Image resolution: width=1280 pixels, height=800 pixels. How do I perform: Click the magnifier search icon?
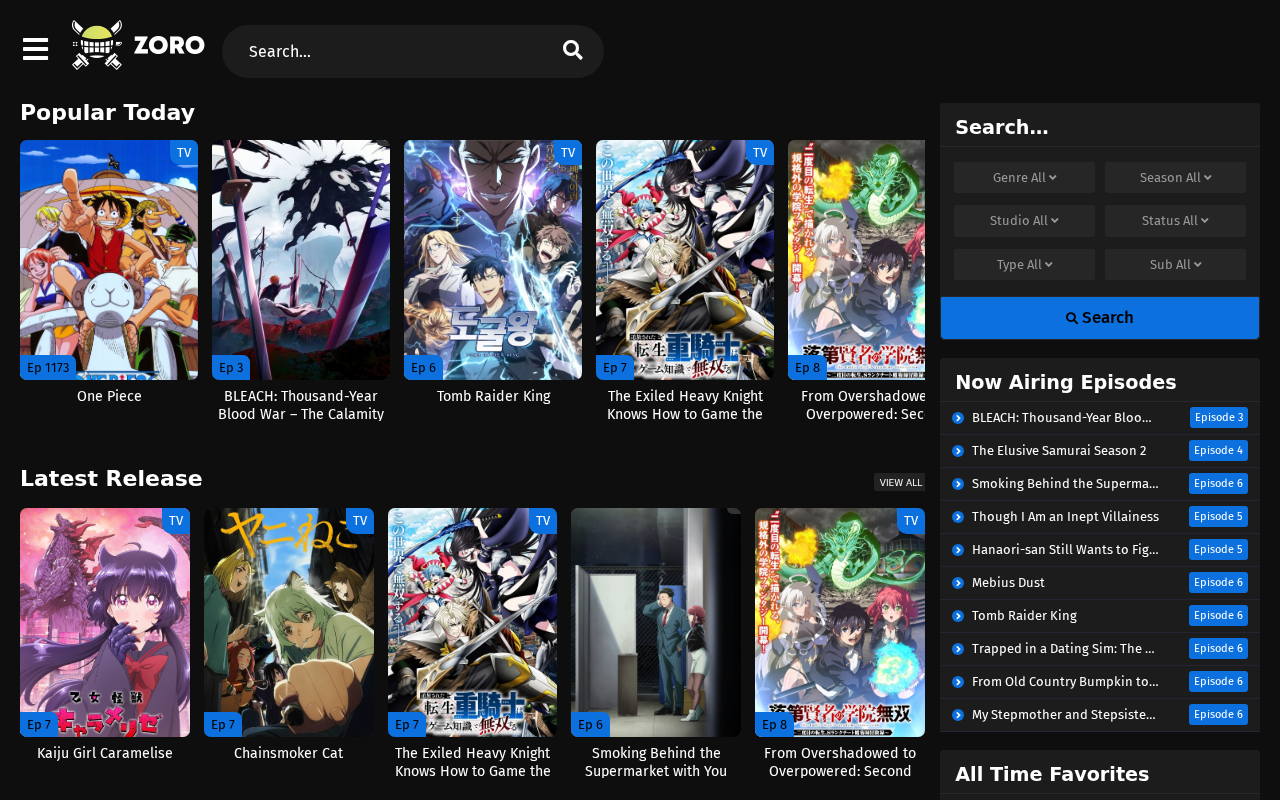pyautogui.click(x=573, y=51)
